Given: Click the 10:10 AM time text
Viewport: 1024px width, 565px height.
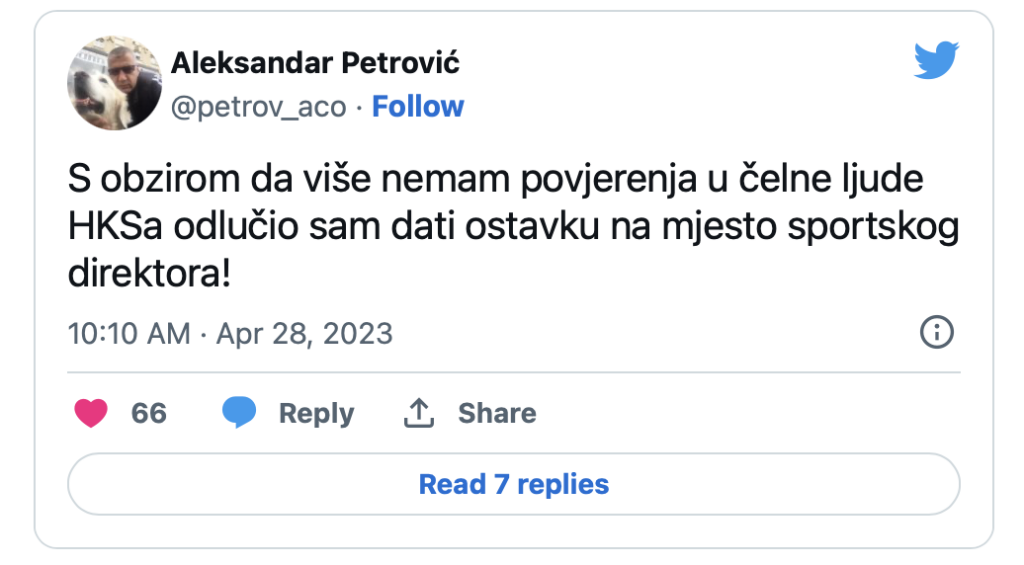Looking at the screenshot, I should click(x=128, y=333).
